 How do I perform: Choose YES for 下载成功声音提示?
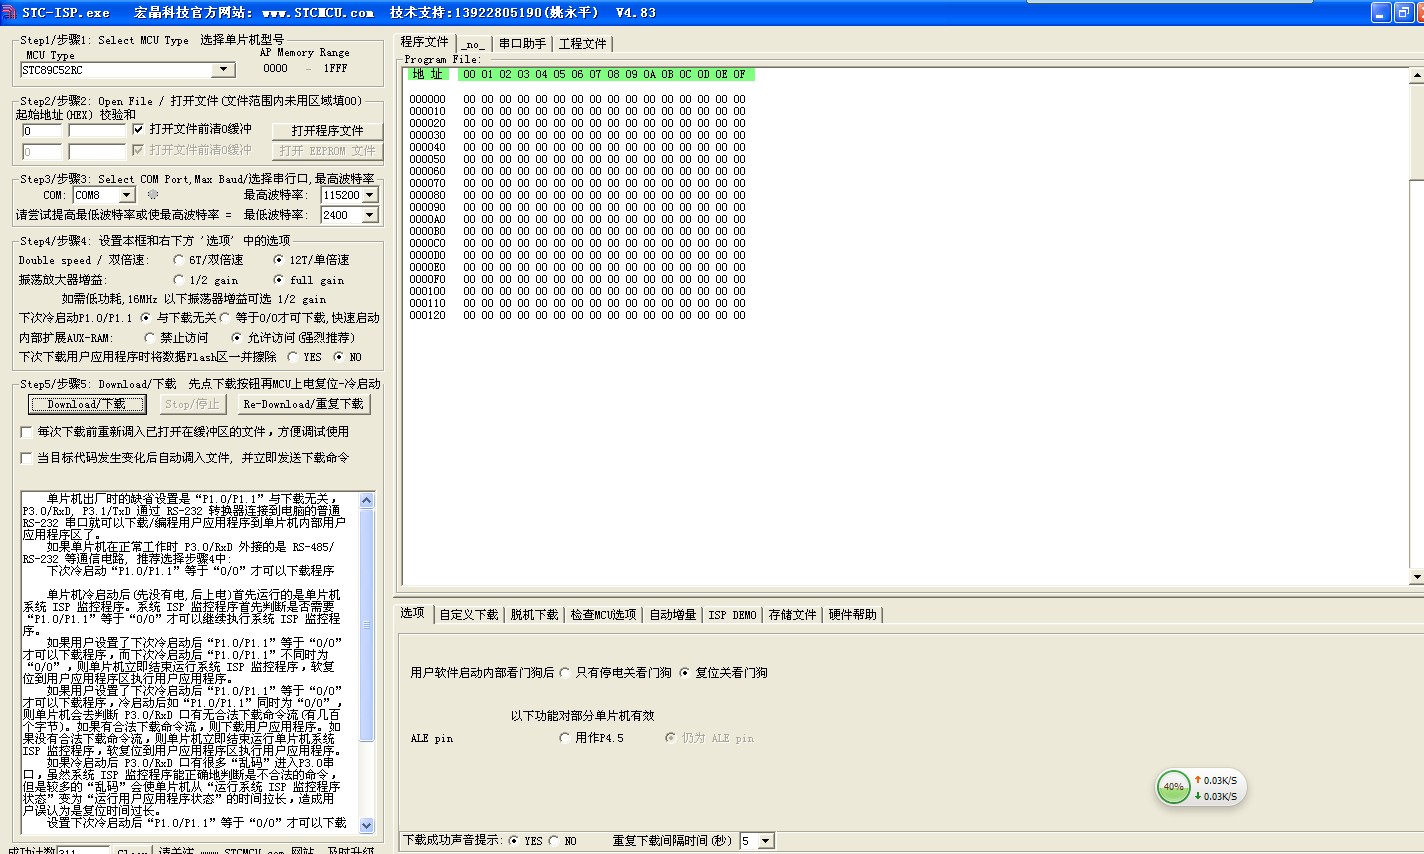tap(514, 841)
